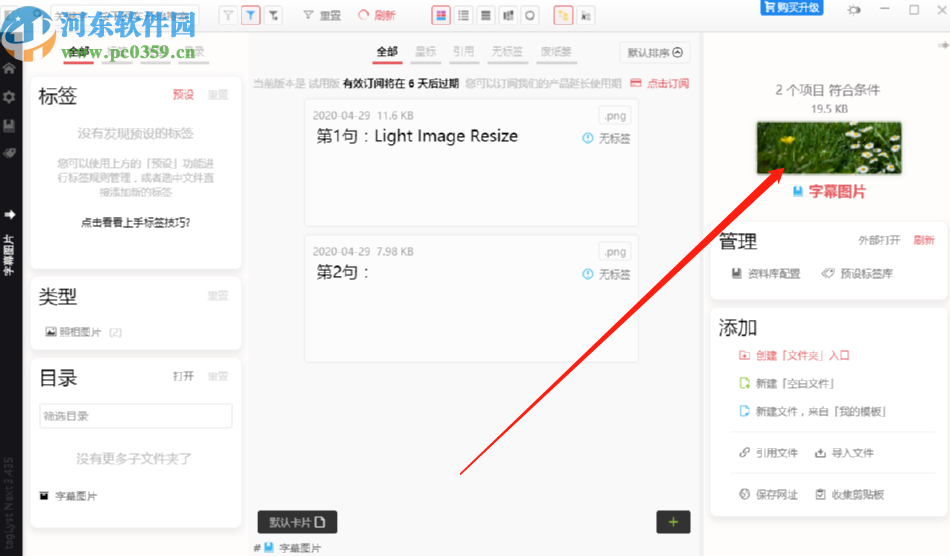Viewport: 950px width, 556px height.
Task: Open externally with the 外部打开 link
Action: pyautogui.click(x=879, y=240)
